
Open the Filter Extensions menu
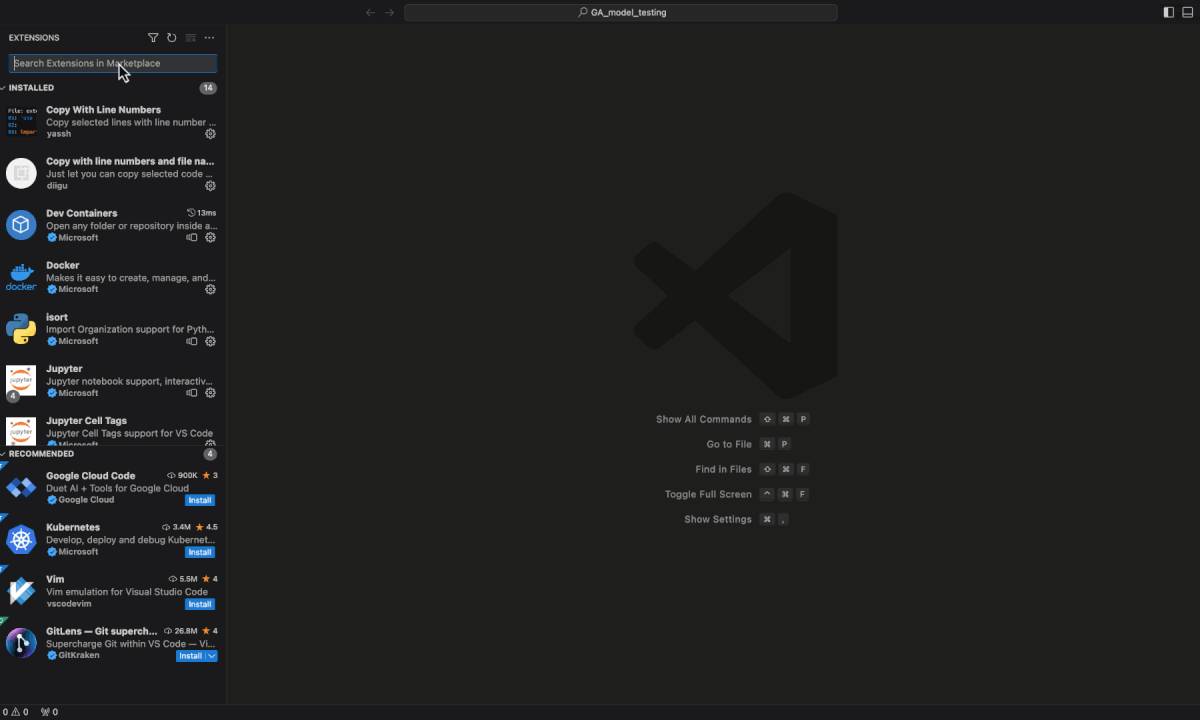153,38
